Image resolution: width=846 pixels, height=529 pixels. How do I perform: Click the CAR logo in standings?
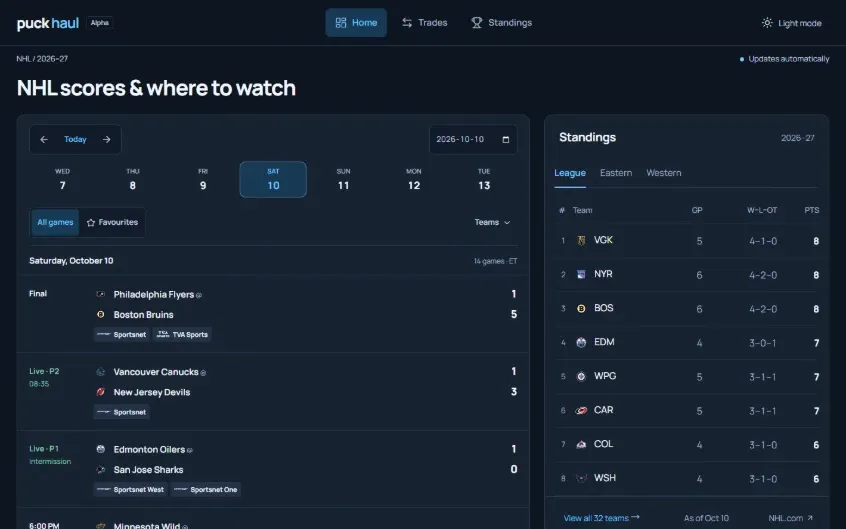click(581, 411)
